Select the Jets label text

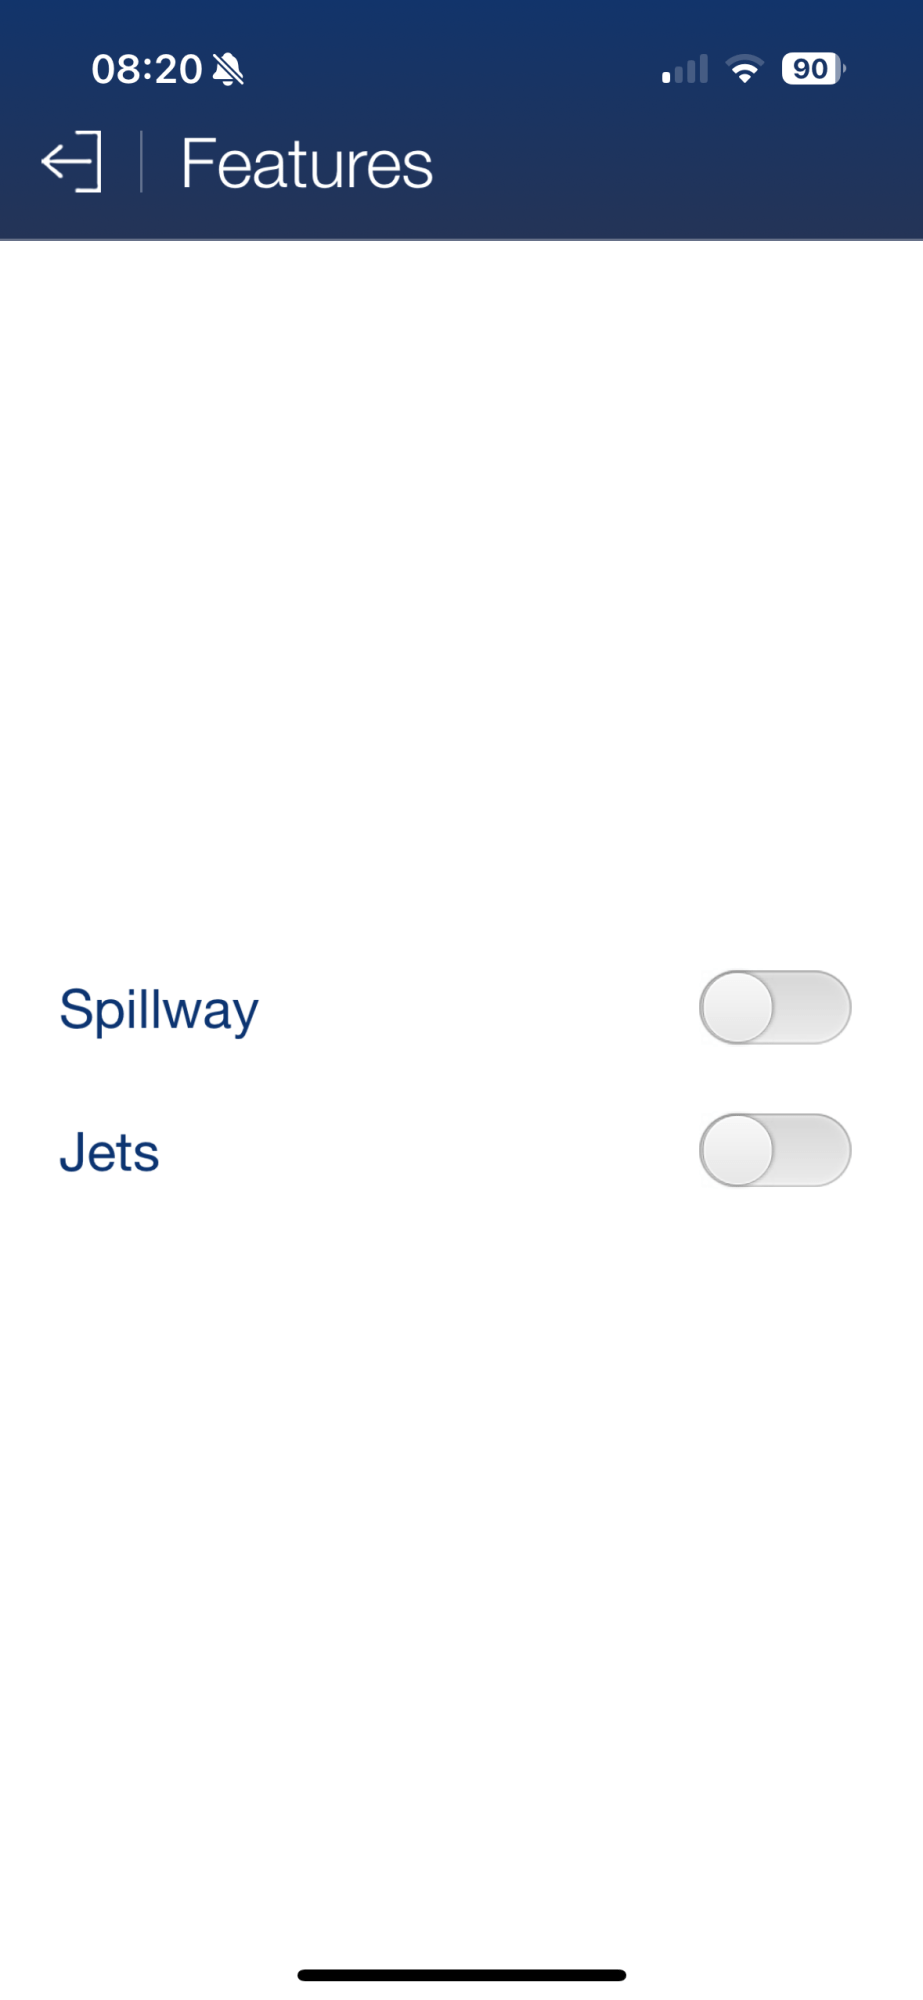(x=109, y=1152)
